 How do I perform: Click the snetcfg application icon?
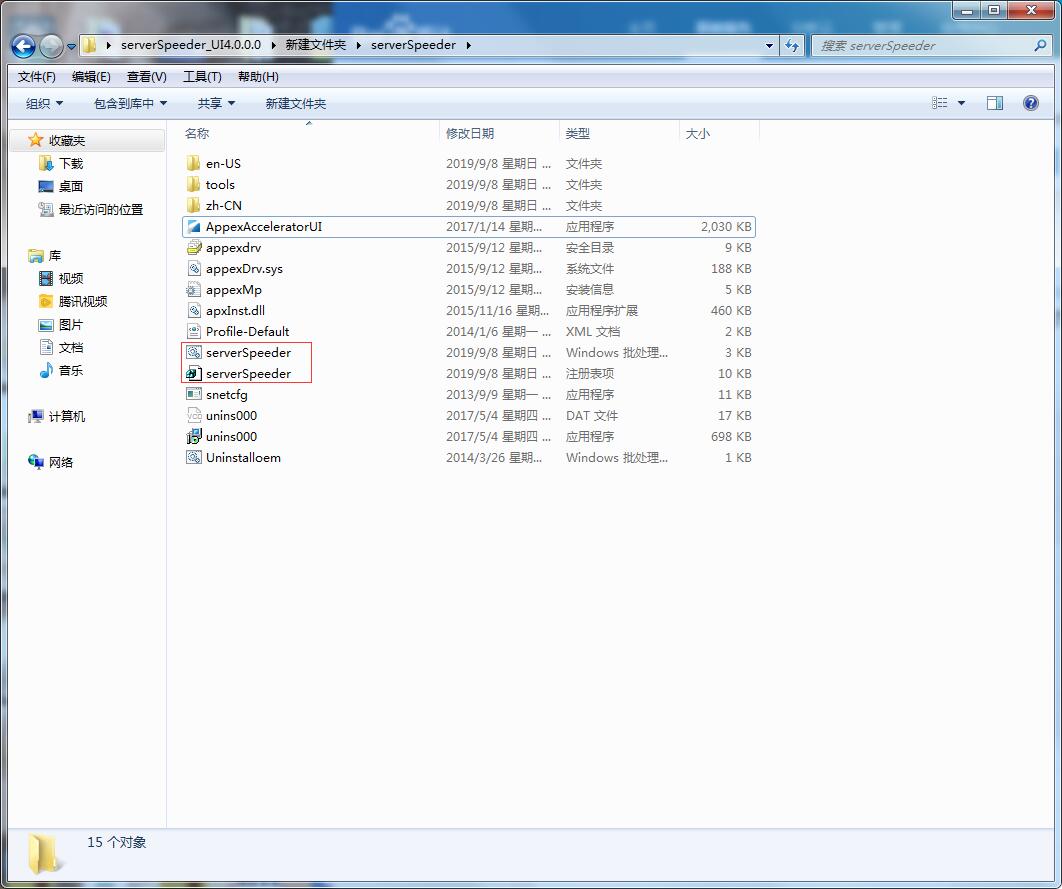194,395
